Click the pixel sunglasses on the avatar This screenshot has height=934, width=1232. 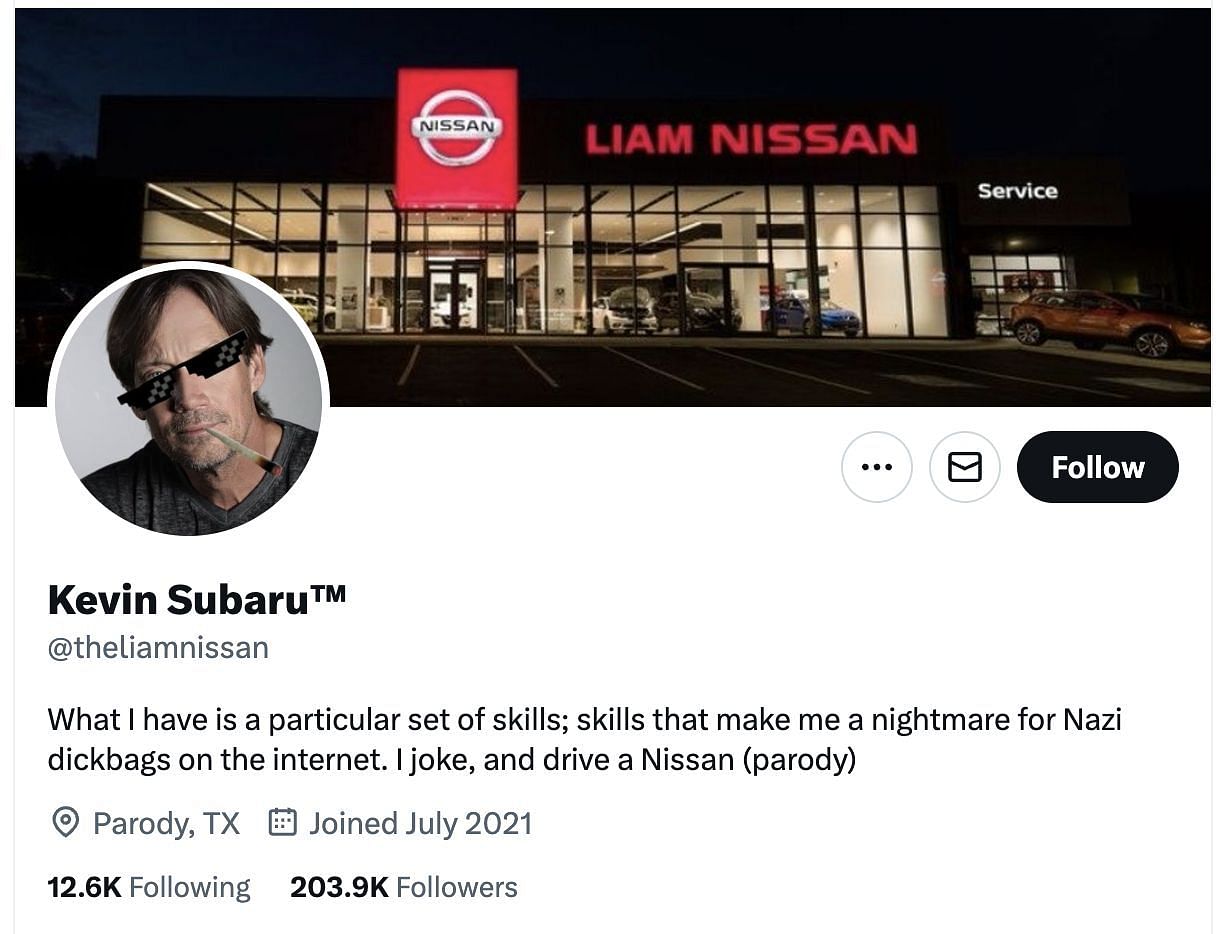[x=185, y=370]
